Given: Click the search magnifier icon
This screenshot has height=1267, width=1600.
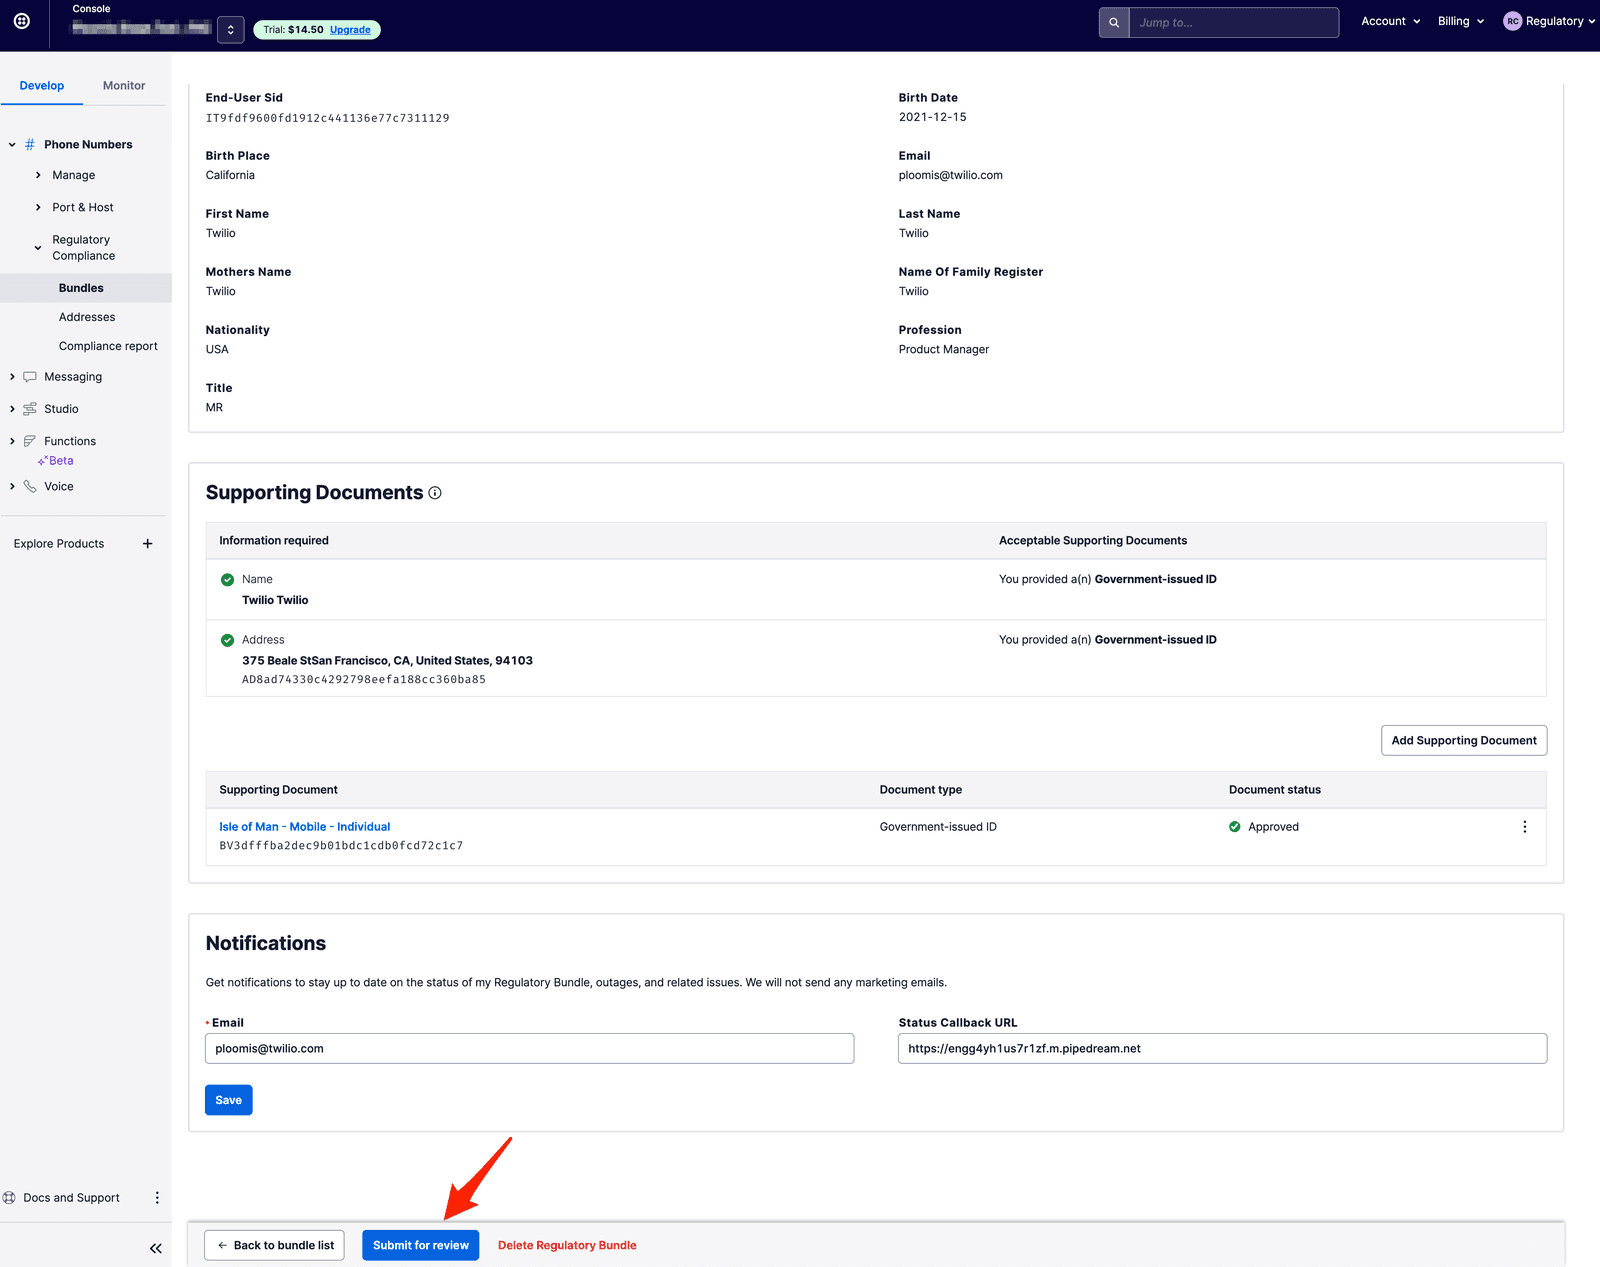Looking at the screenshot, I should [1113, 22].
